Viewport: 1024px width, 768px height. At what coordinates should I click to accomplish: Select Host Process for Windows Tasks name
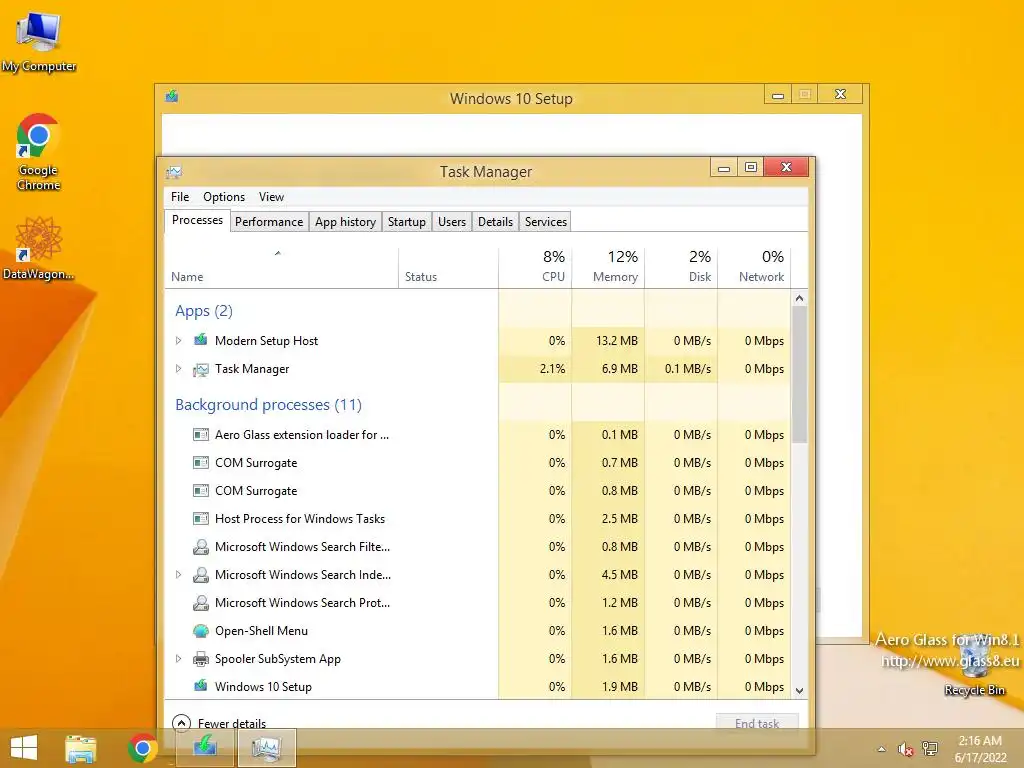300,519
